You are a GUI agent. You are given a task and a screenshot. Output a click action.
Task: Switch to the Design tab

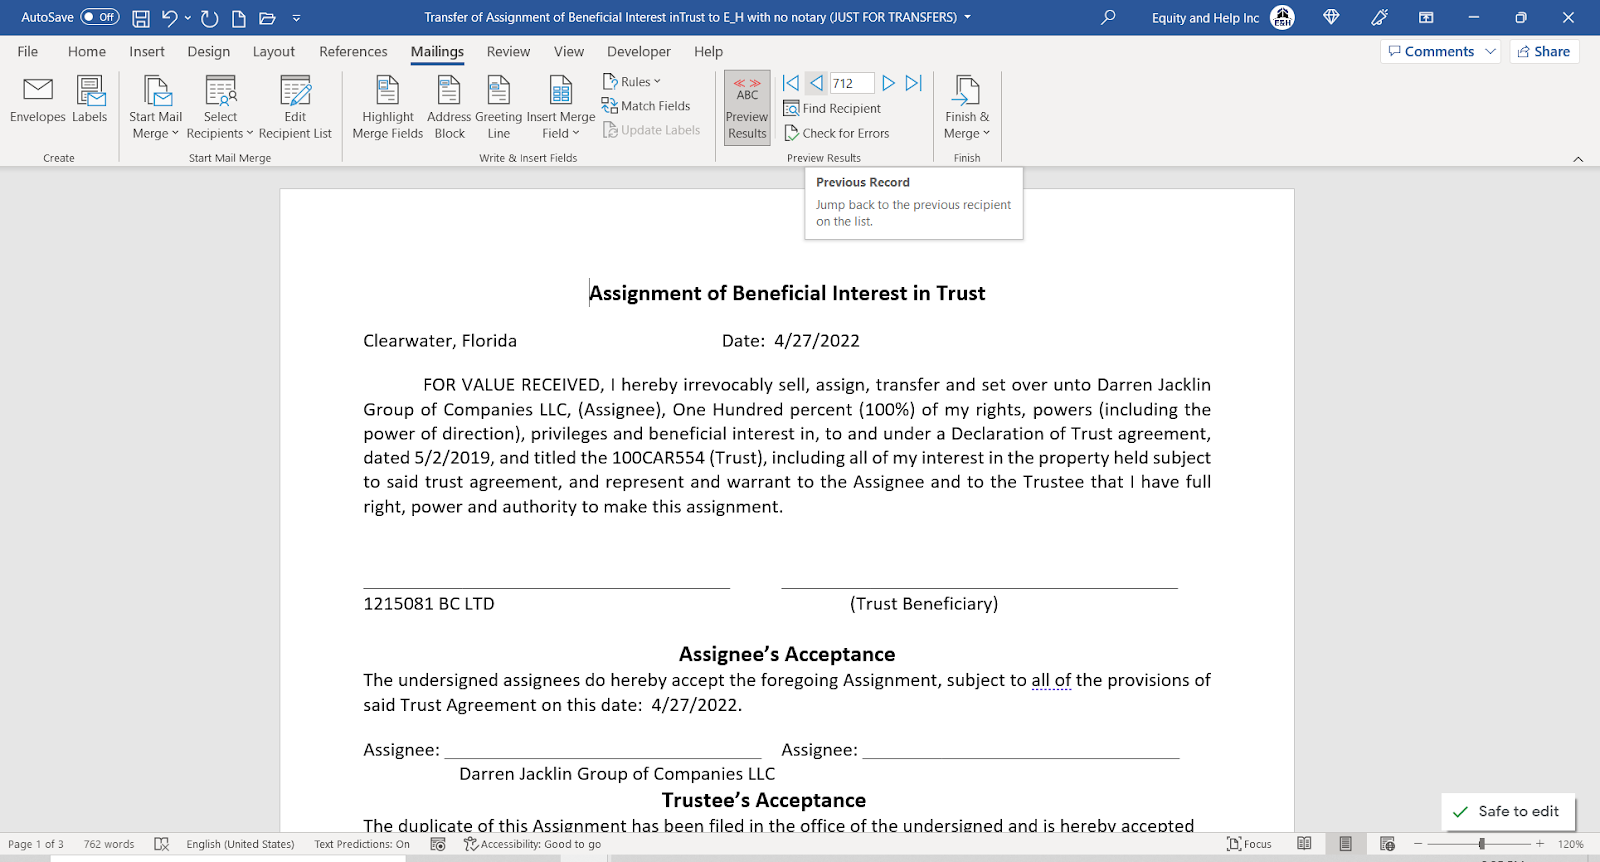click(x=209, y=51)
